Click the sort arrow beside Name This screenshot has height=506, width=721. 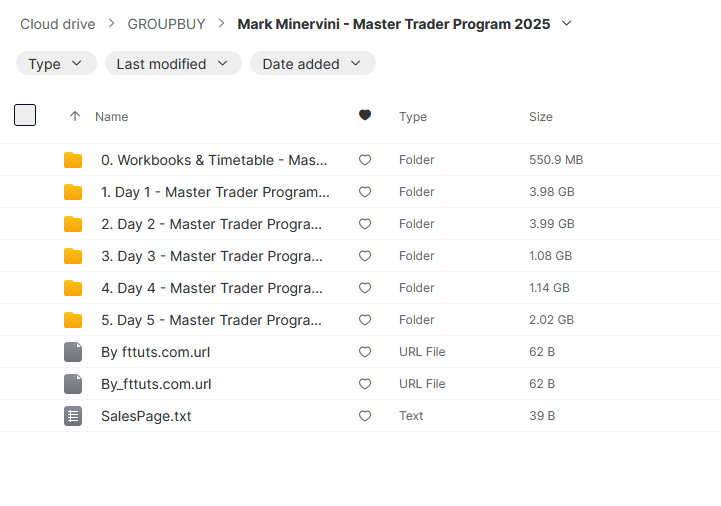coord(75,117)
